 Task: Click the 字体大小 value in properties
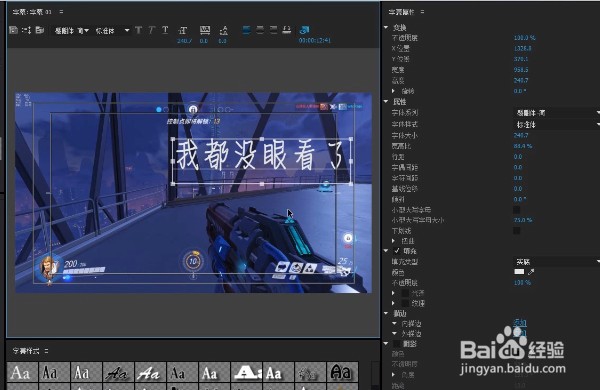tap(521, 135)
